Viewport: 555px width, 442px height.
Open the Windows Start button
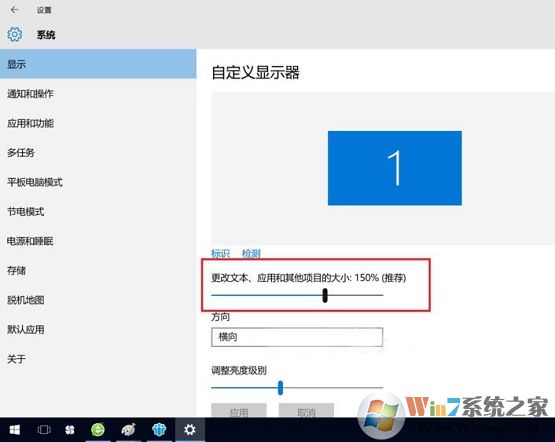(15, 430)
